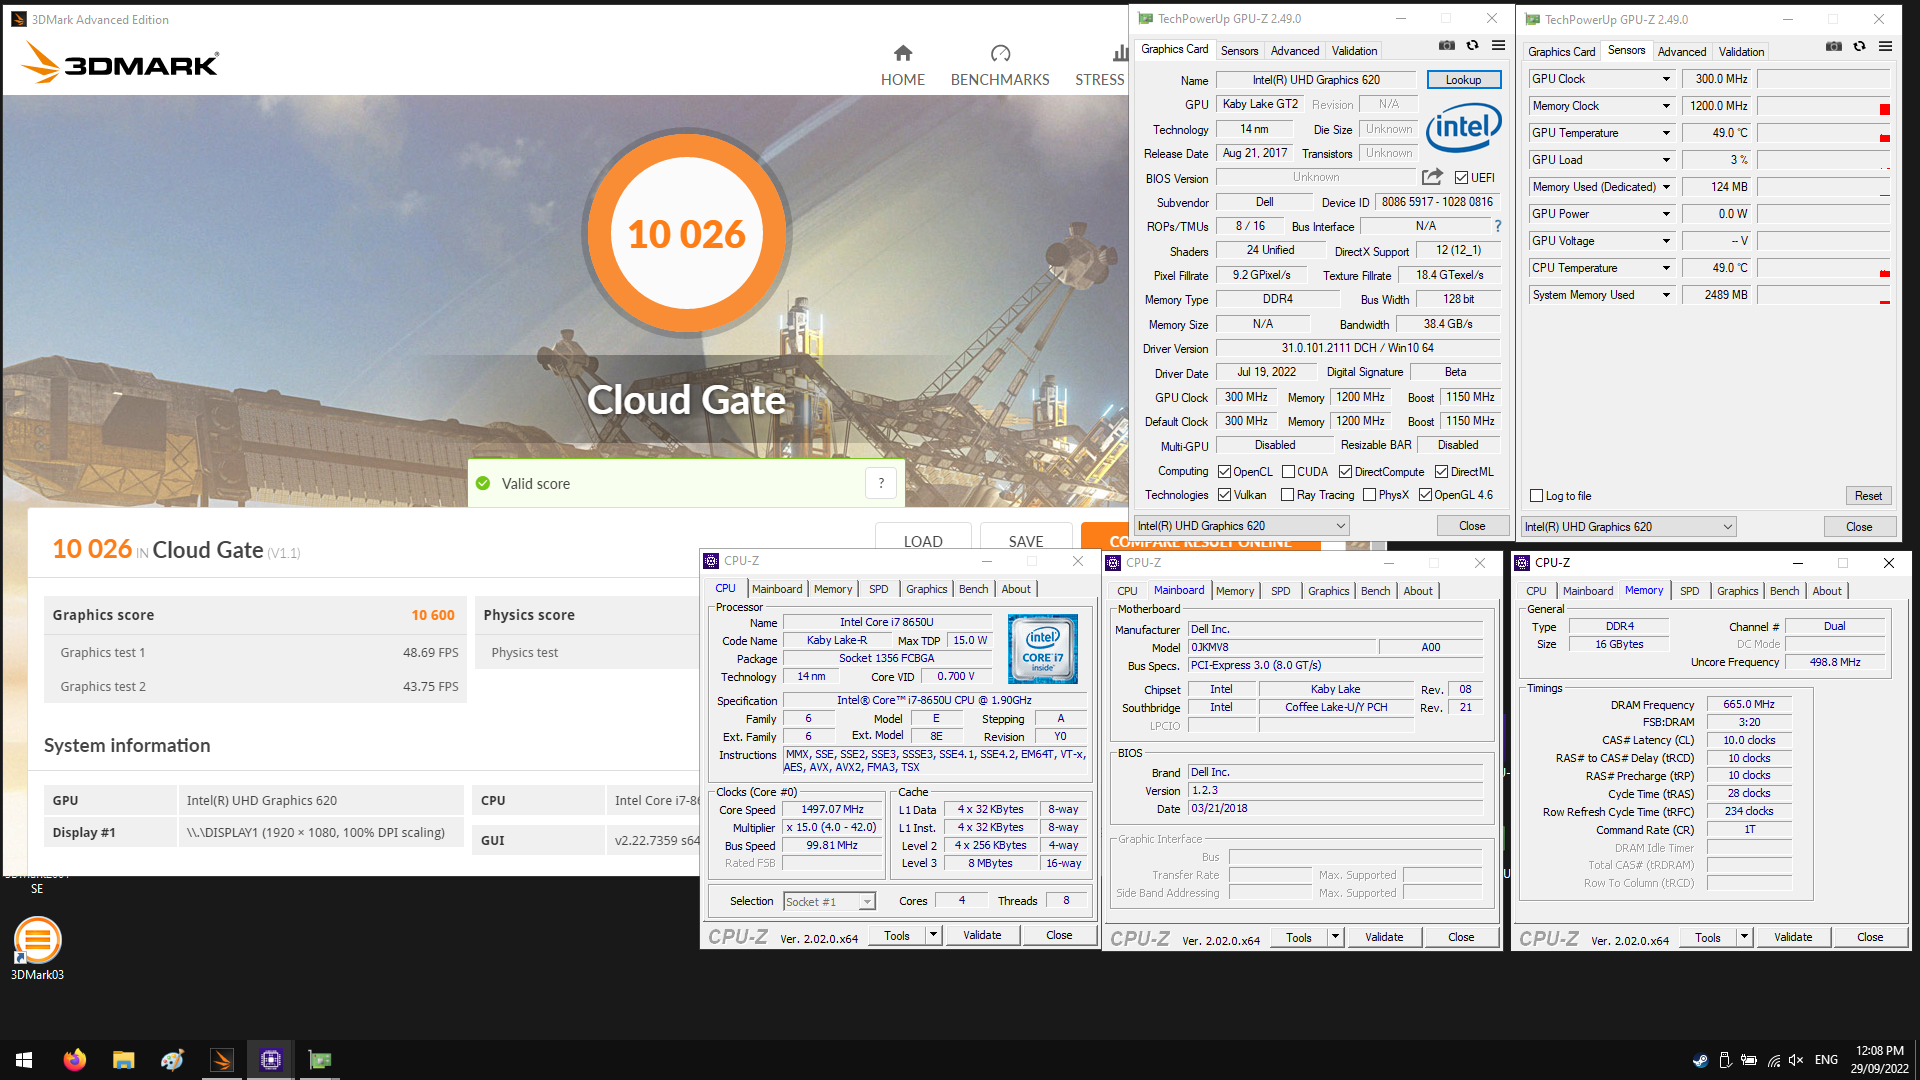The height and width of the screenshot is (1080, 1920).
Task: Expand the Memory Clock sensor dropdown
Action: coord(1666,106)
